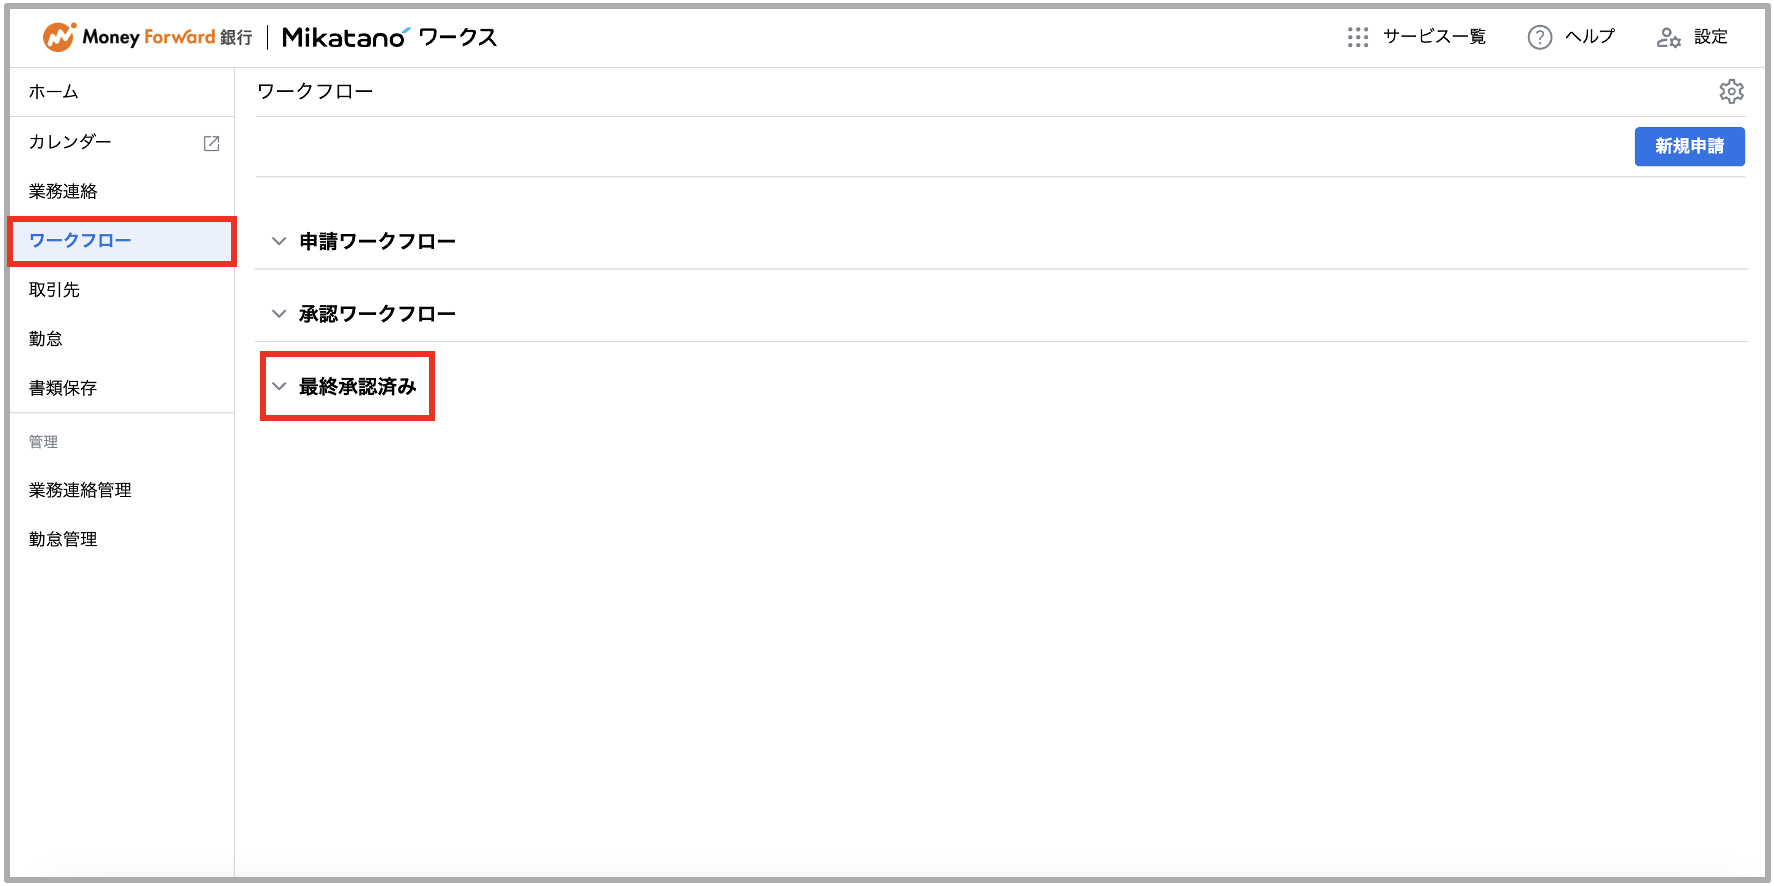The height and width of the screenshot is (886, 1774).
Task: Click the 新規申請 button
Action: 1689,146
